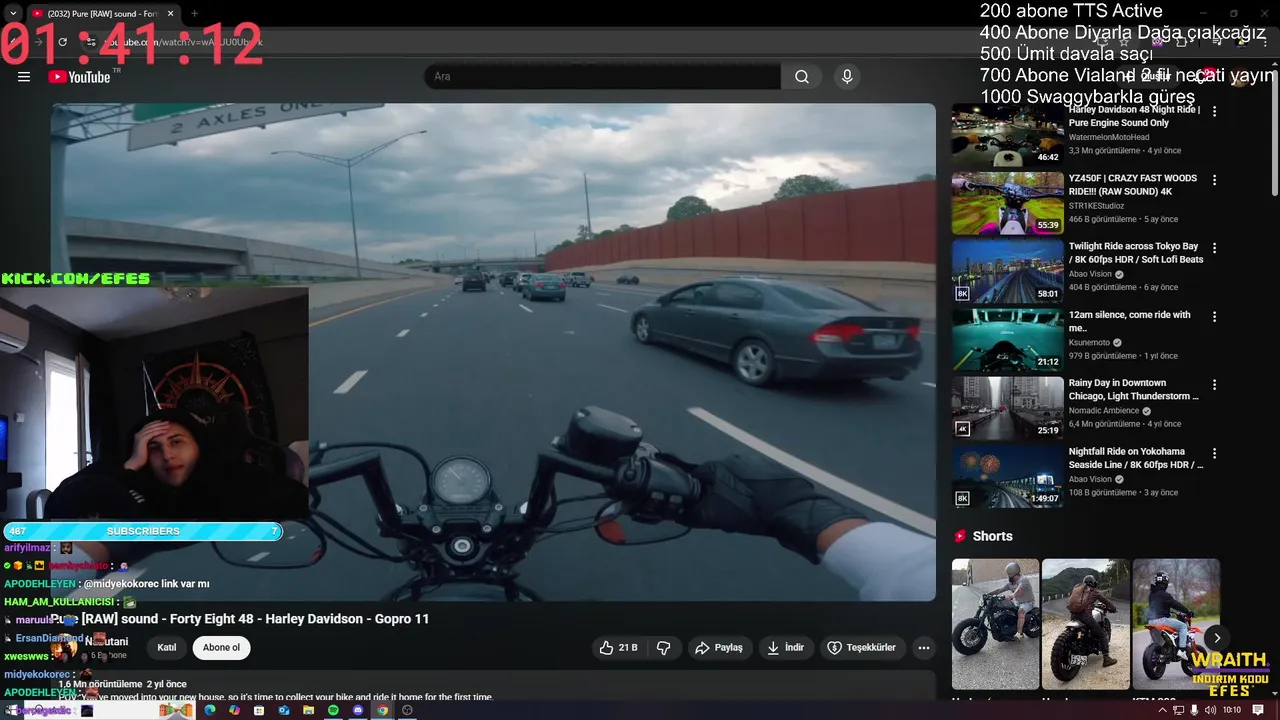Open Discord from the taskbar
The image size is (1280, 720).
pyautogui.click(x=358, y=710)
